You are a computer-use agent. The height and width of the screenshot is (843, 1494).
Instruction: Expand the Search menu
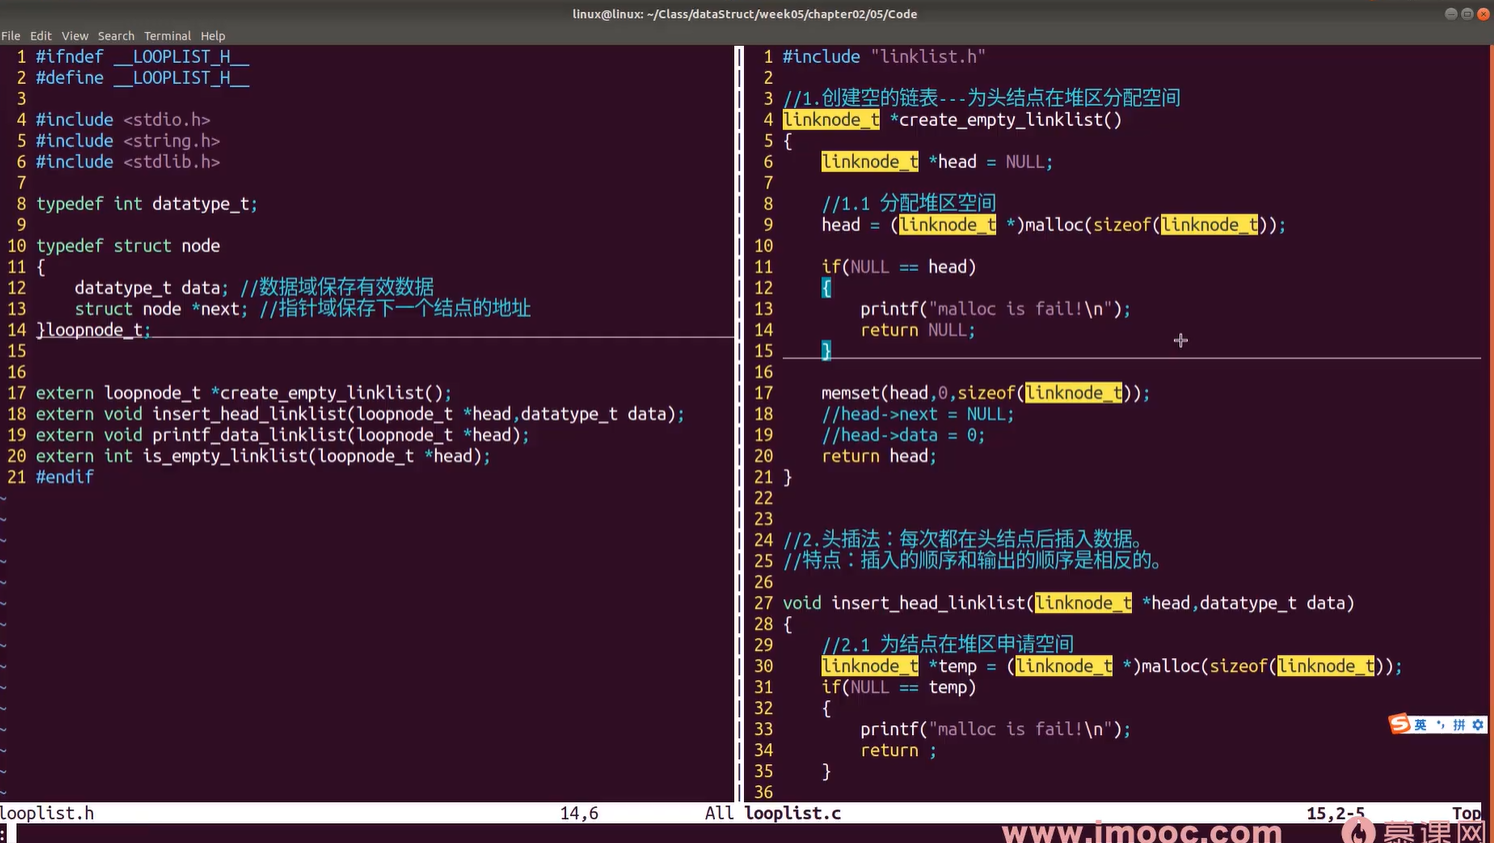[x=116, y=36]
